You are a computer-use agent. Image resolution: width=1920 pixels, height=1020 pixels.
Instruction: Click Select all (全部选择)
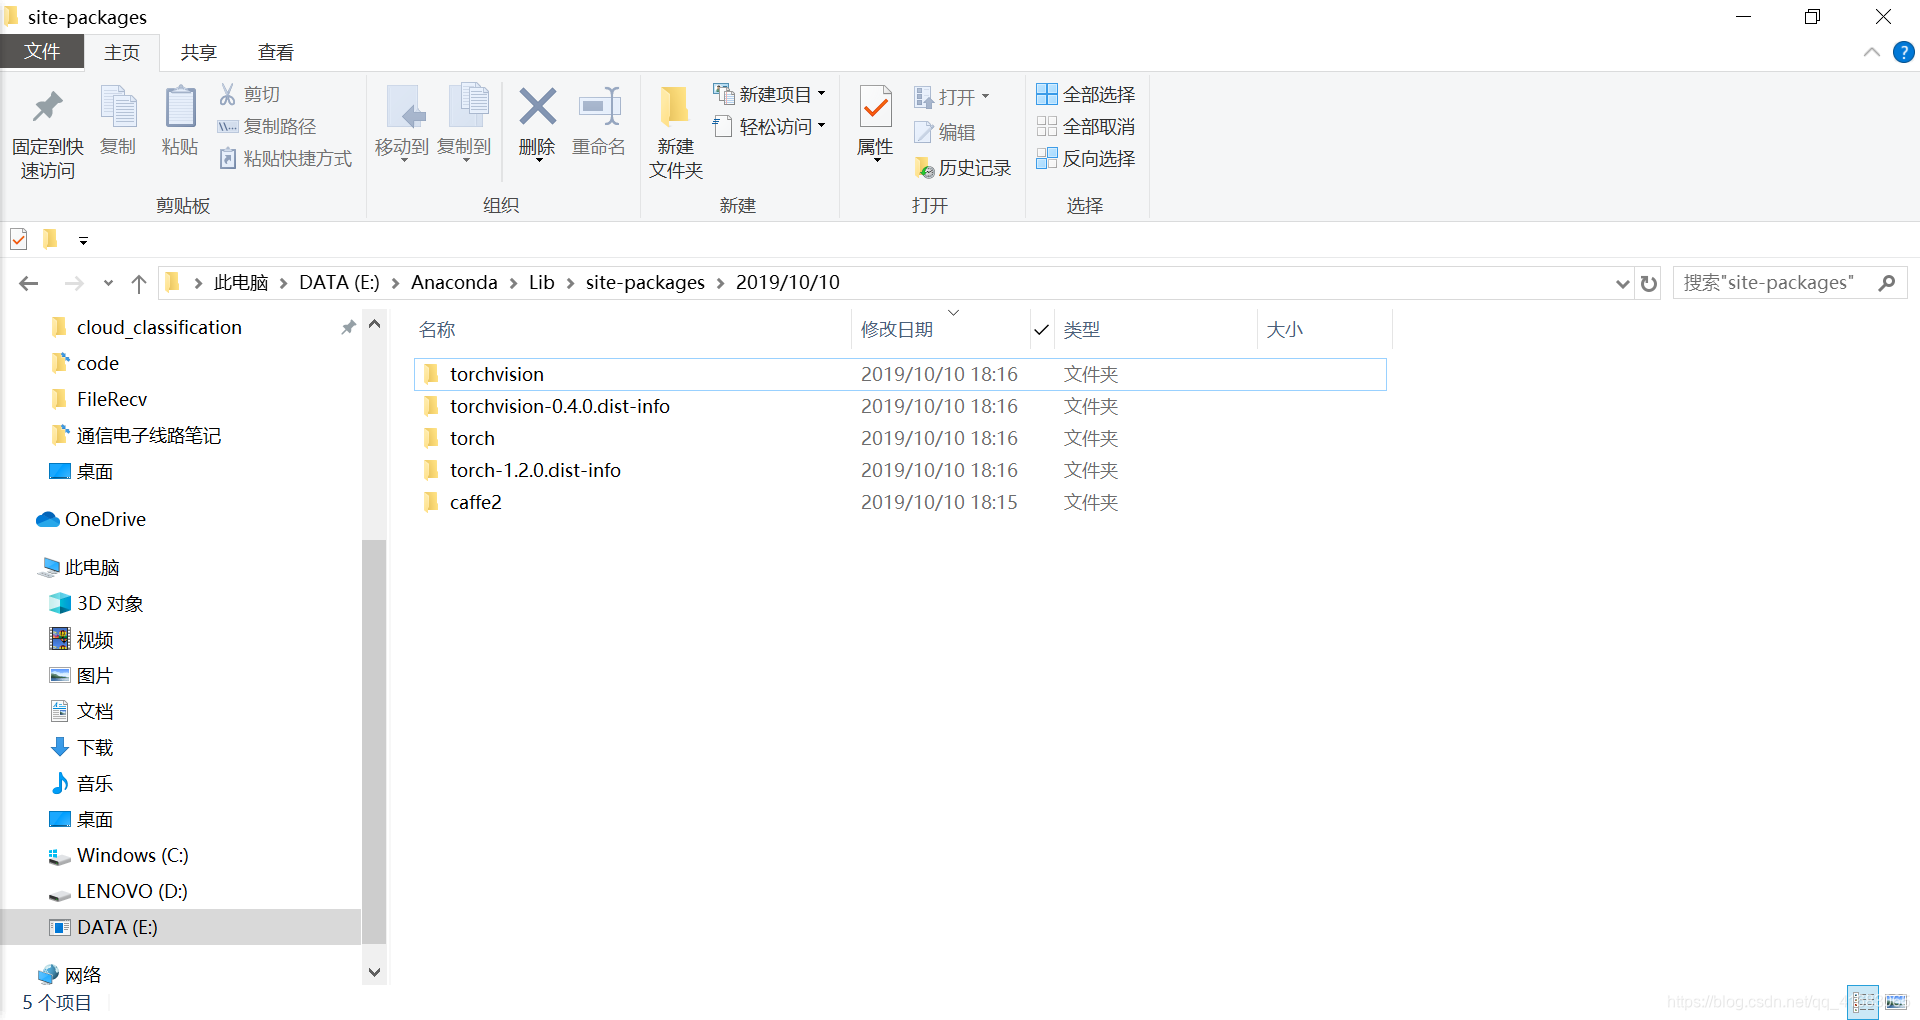pos(1086,94)
